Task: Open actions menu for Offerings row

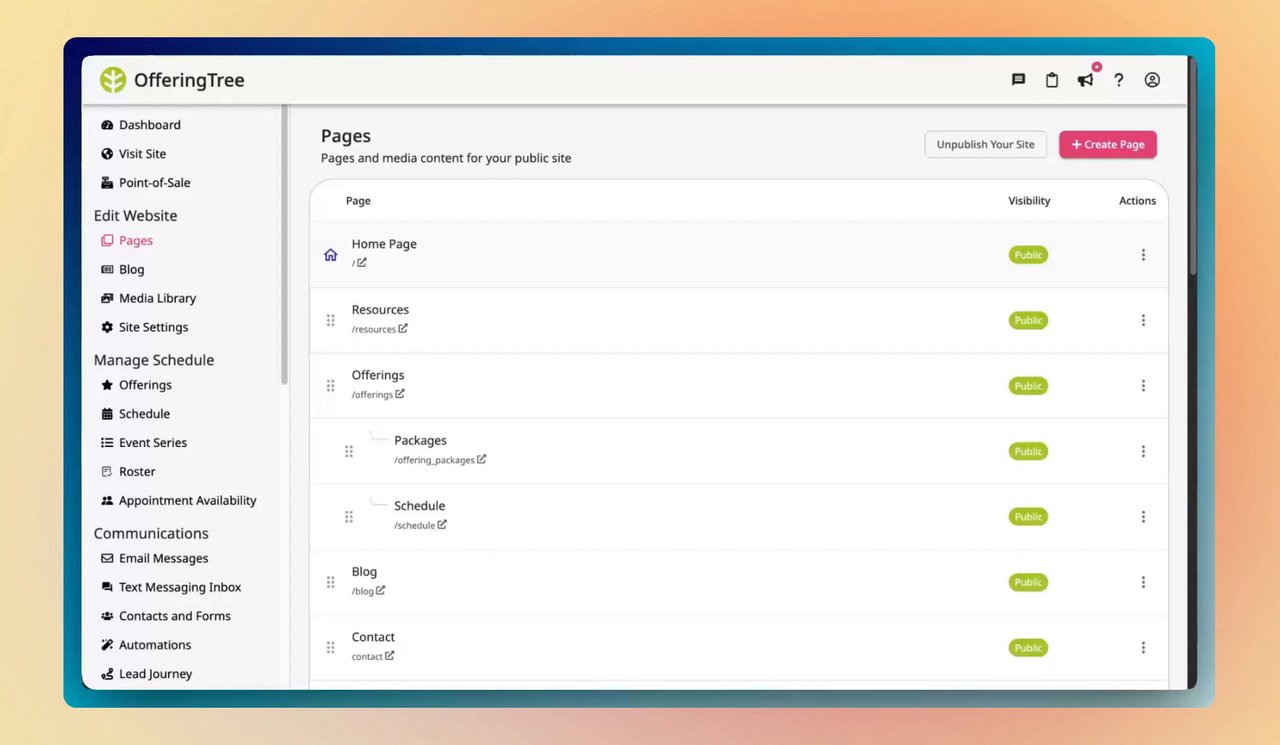Action: click(x=1143, y=386)
